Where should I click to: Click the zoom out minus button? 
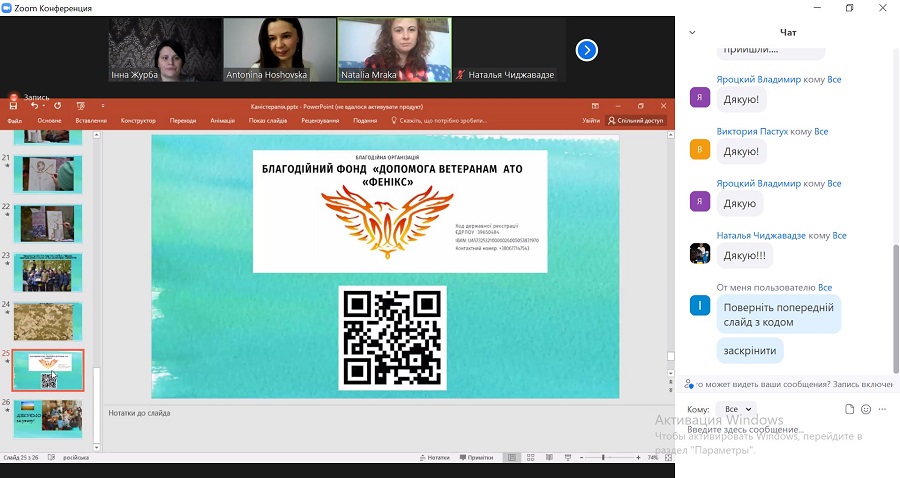tap(581, 457)
